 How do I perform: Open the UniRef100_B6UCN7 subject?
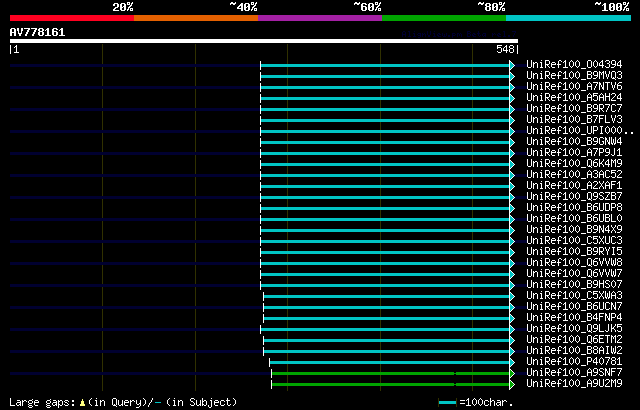click(574, 307)
